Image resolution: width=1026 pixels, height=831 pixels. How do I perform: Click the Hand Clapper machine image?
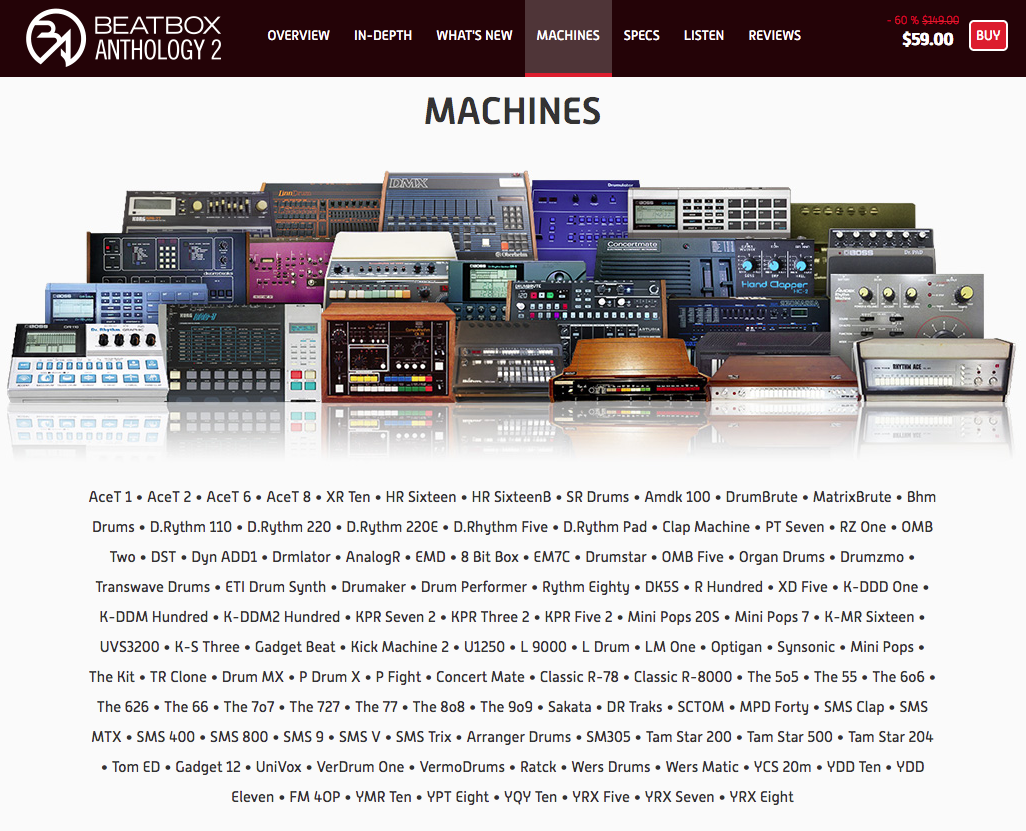tap(773, 270)
